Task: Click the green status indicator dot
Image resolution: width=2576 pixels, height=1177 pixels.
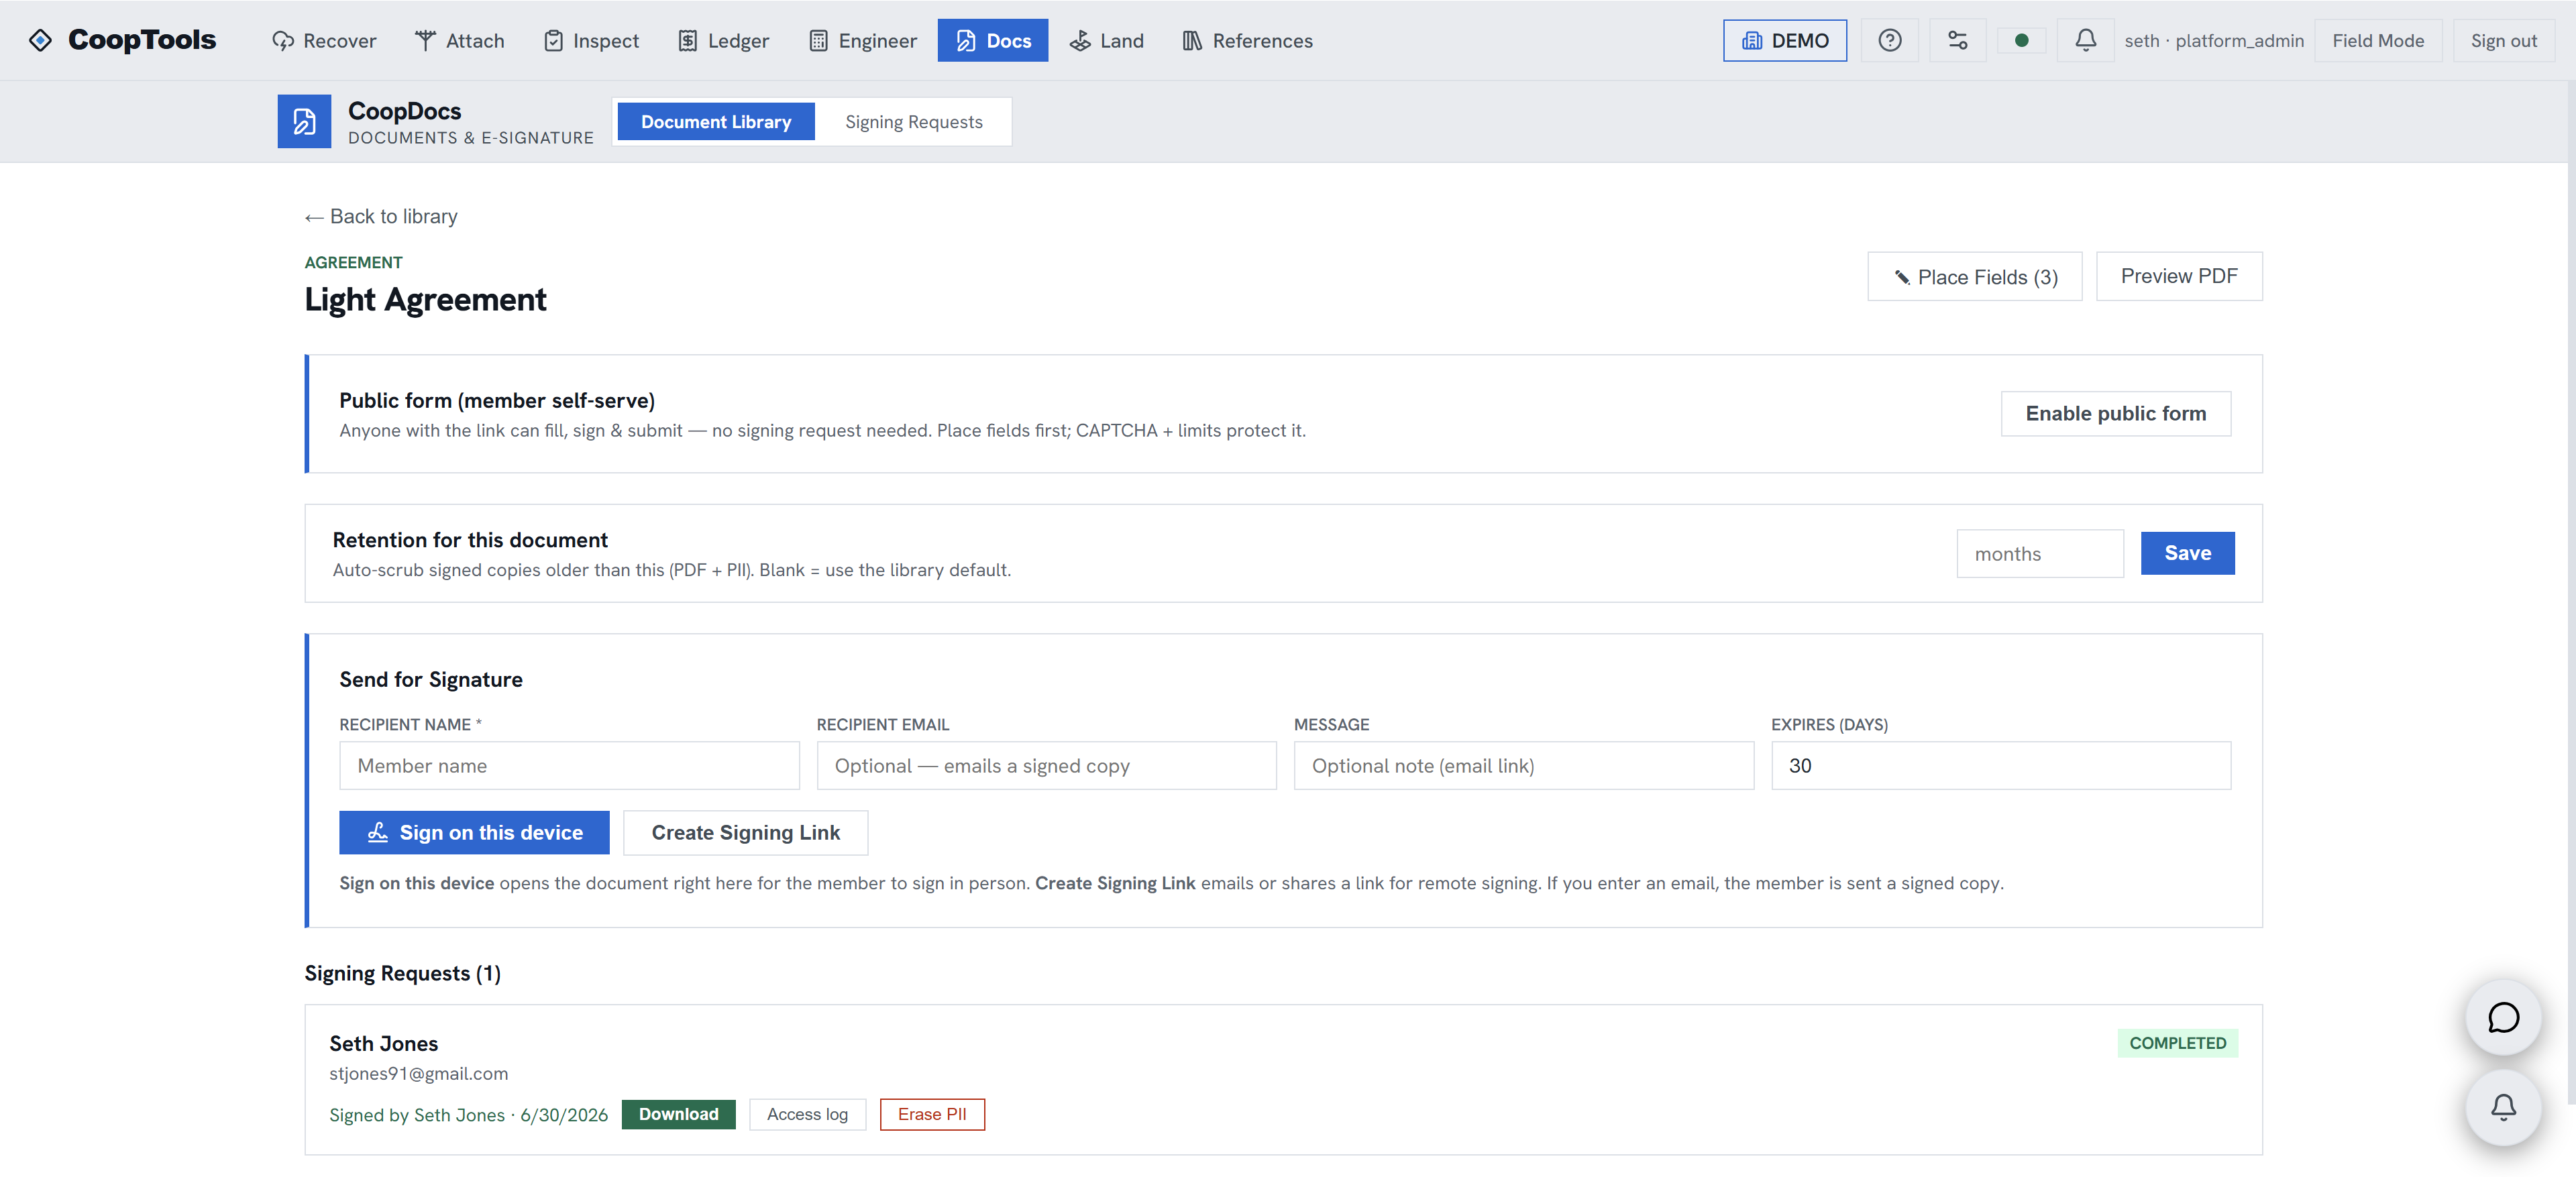Action: coord(2021,41)
